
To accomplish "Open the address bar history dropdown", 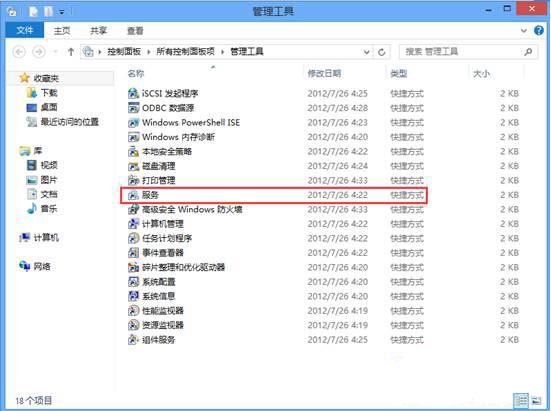I will coord(367,52).
